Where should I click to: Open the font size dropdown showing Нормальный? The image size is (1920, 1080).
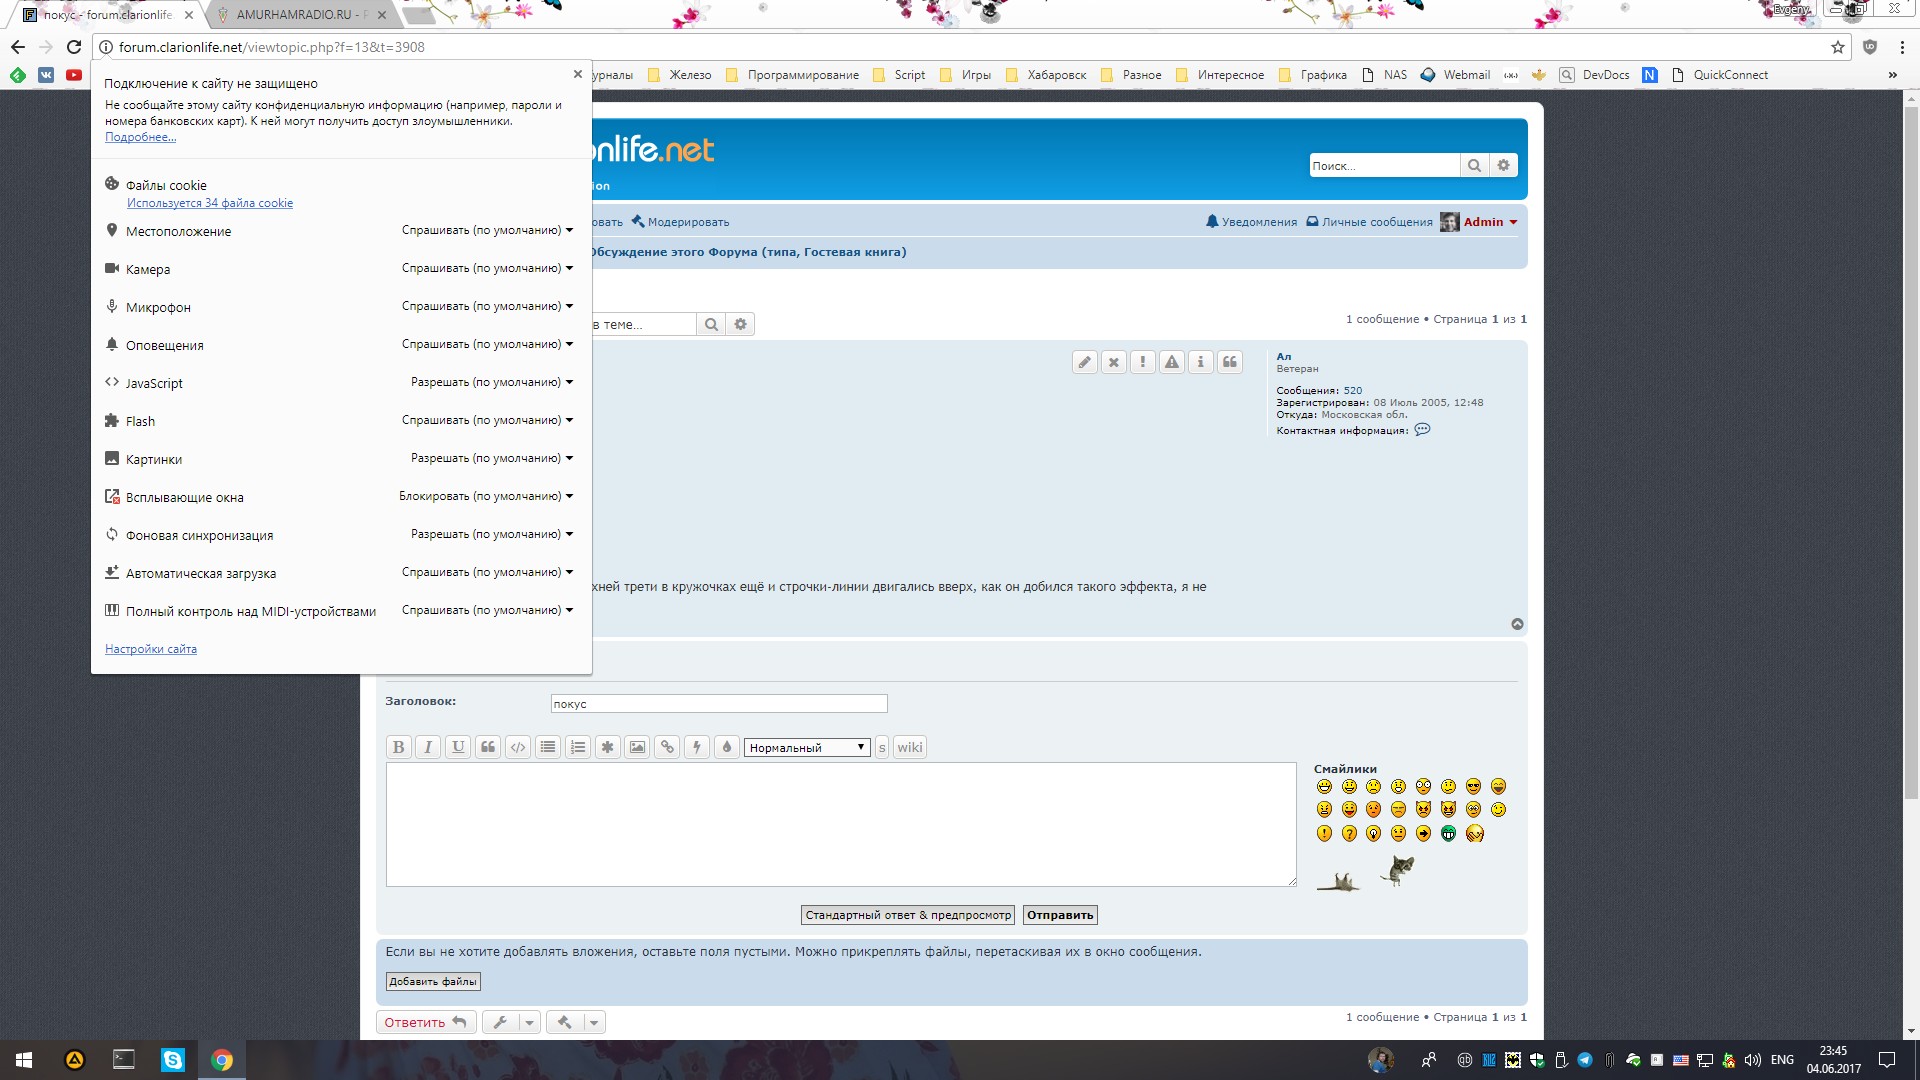[806, 747]
